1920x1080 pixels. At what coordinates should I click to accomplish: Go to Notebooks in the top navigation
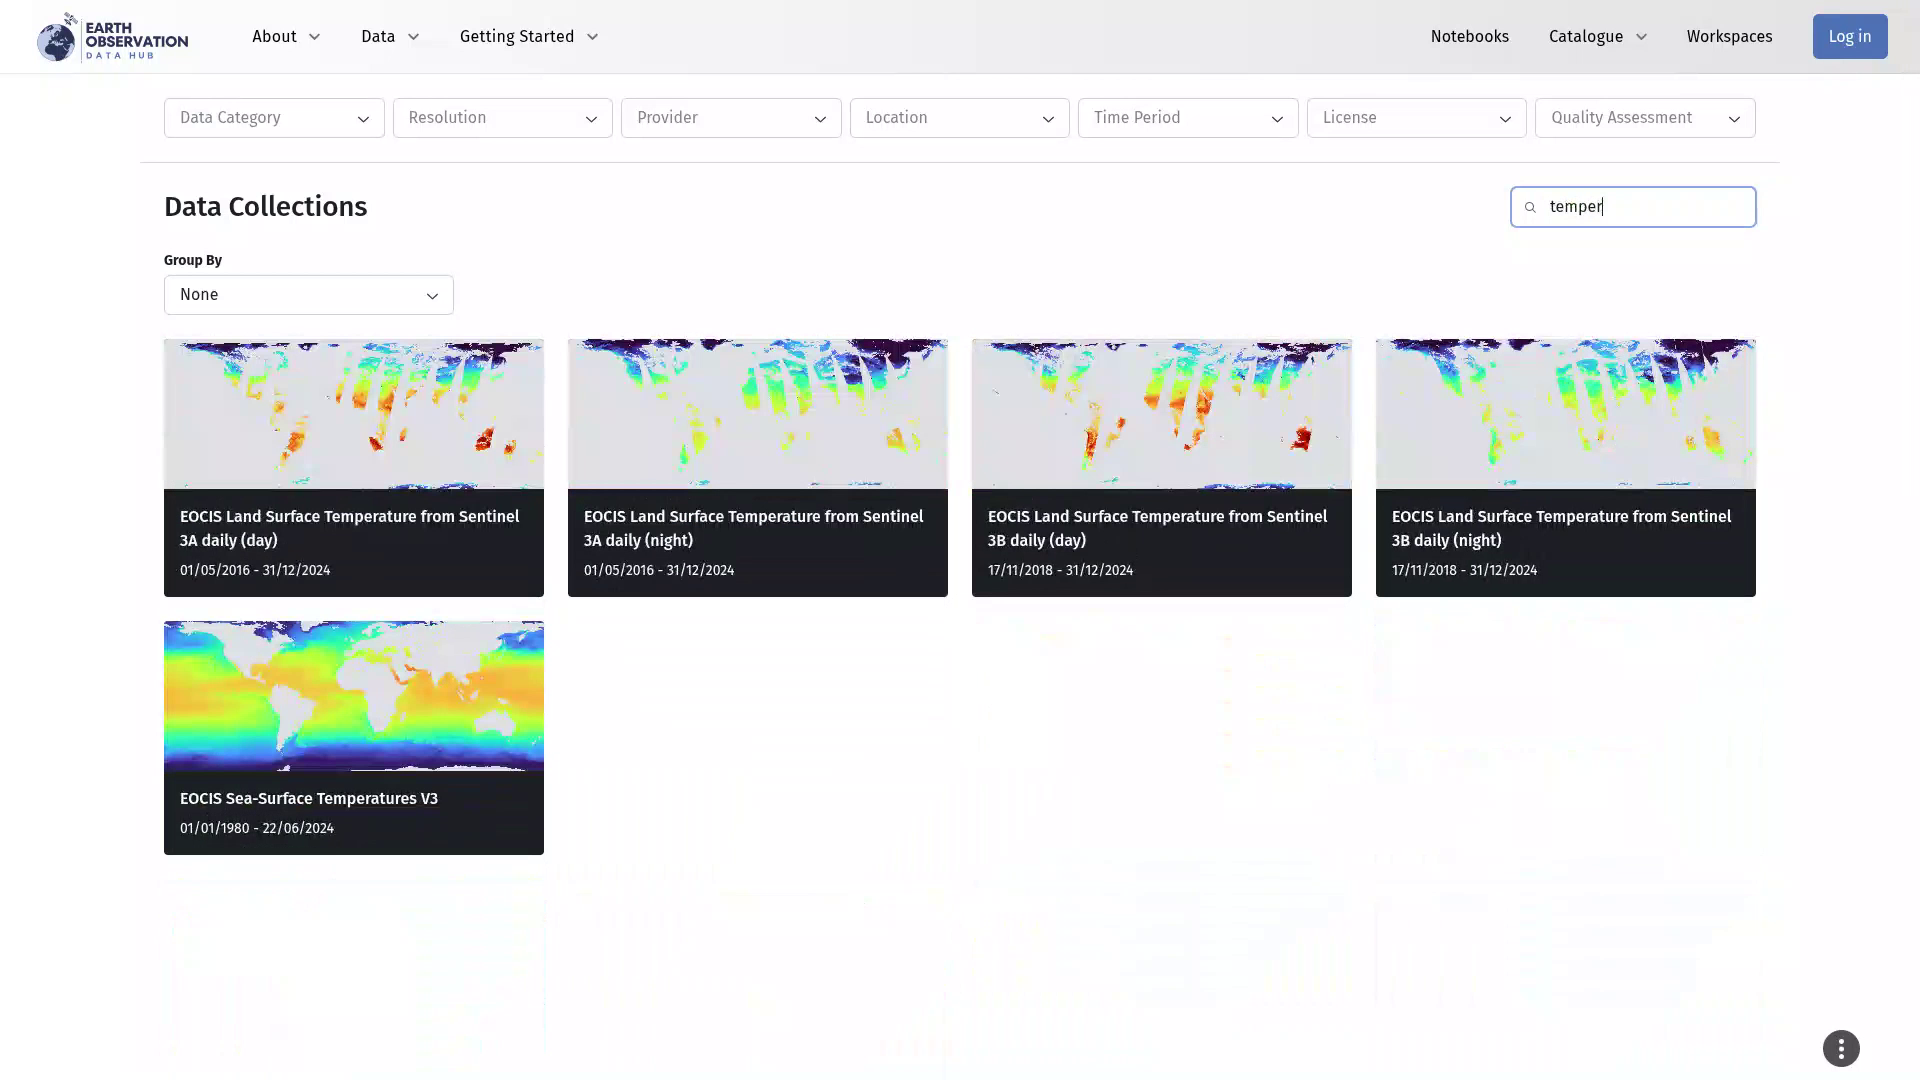(x=1469, y=37)
